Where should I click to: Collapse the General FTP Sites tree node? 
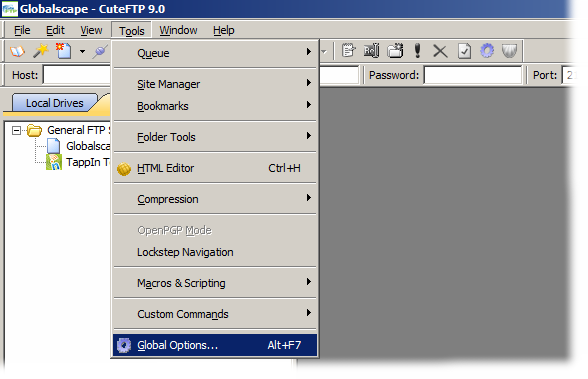[16, 130]
